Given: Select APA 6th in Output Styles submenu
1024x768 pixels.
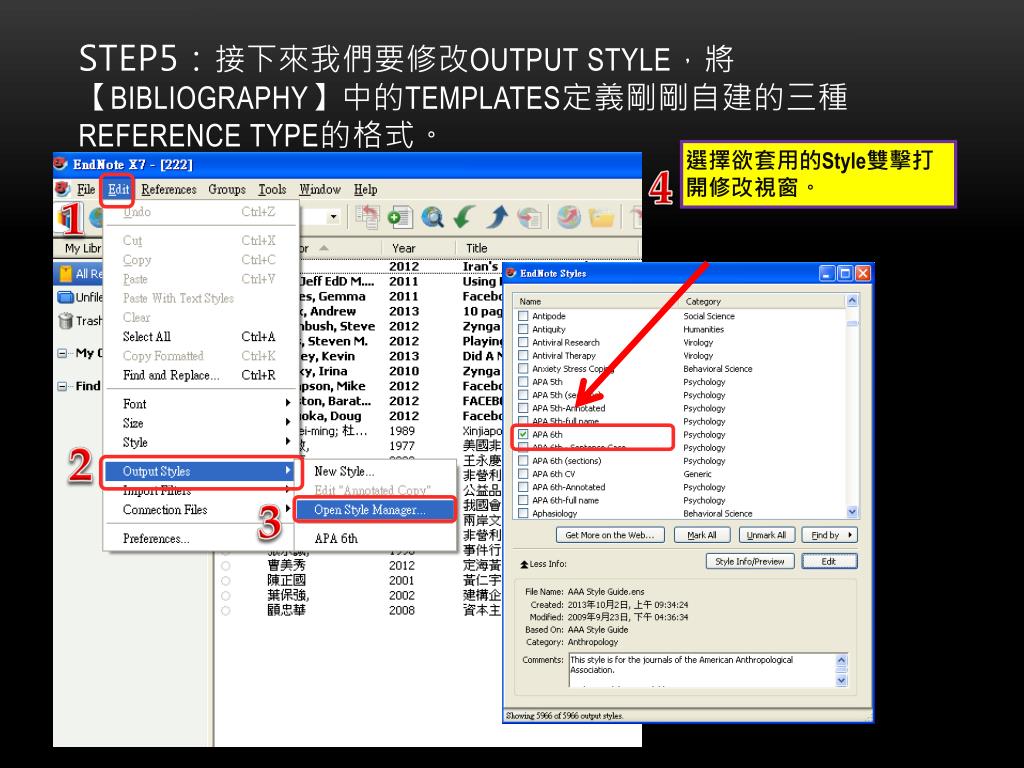Looking at the screenshot, I should click(x=376, y=538).
